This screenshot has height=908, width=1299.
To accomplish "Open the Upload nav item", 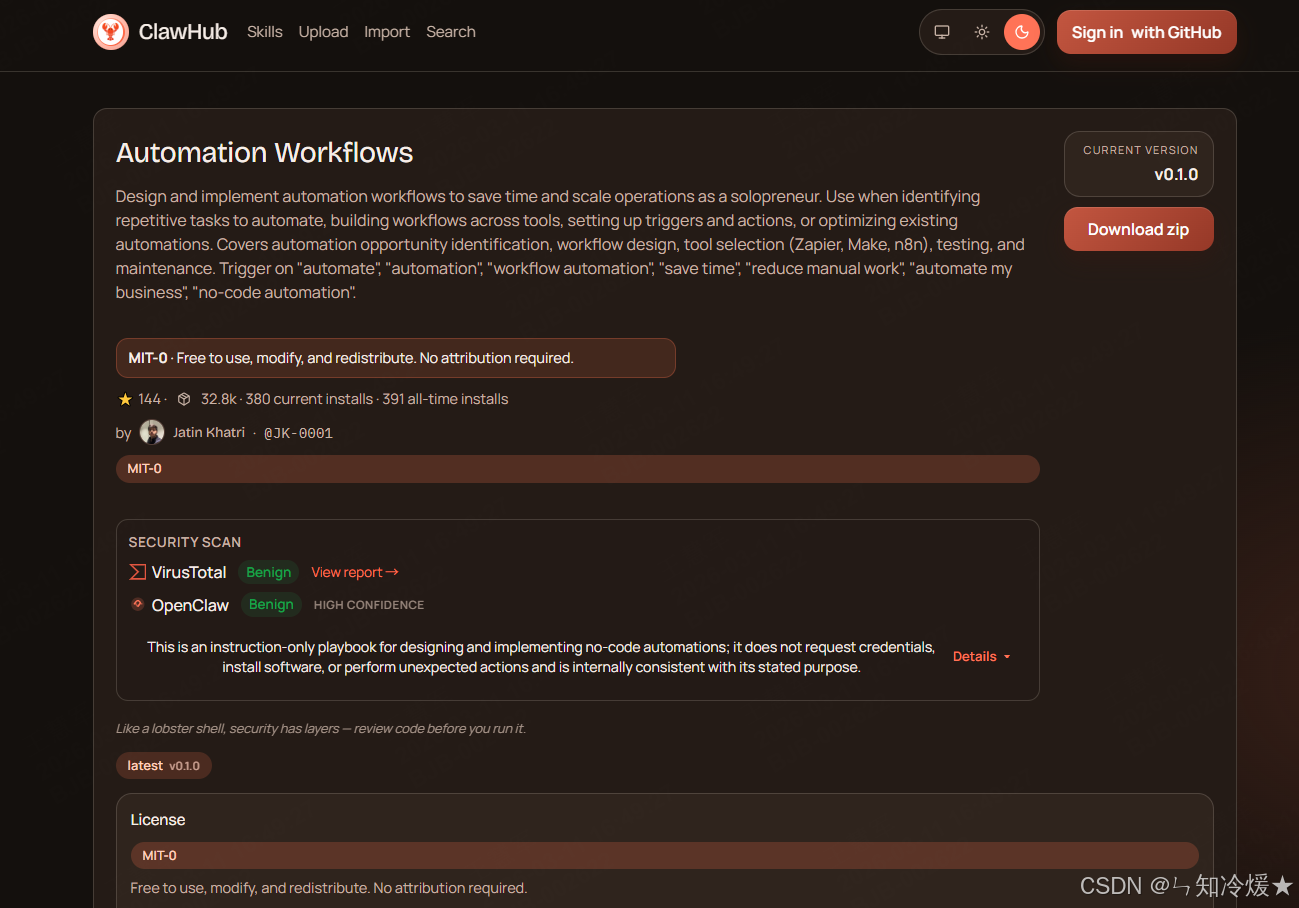I will [323, 32].
